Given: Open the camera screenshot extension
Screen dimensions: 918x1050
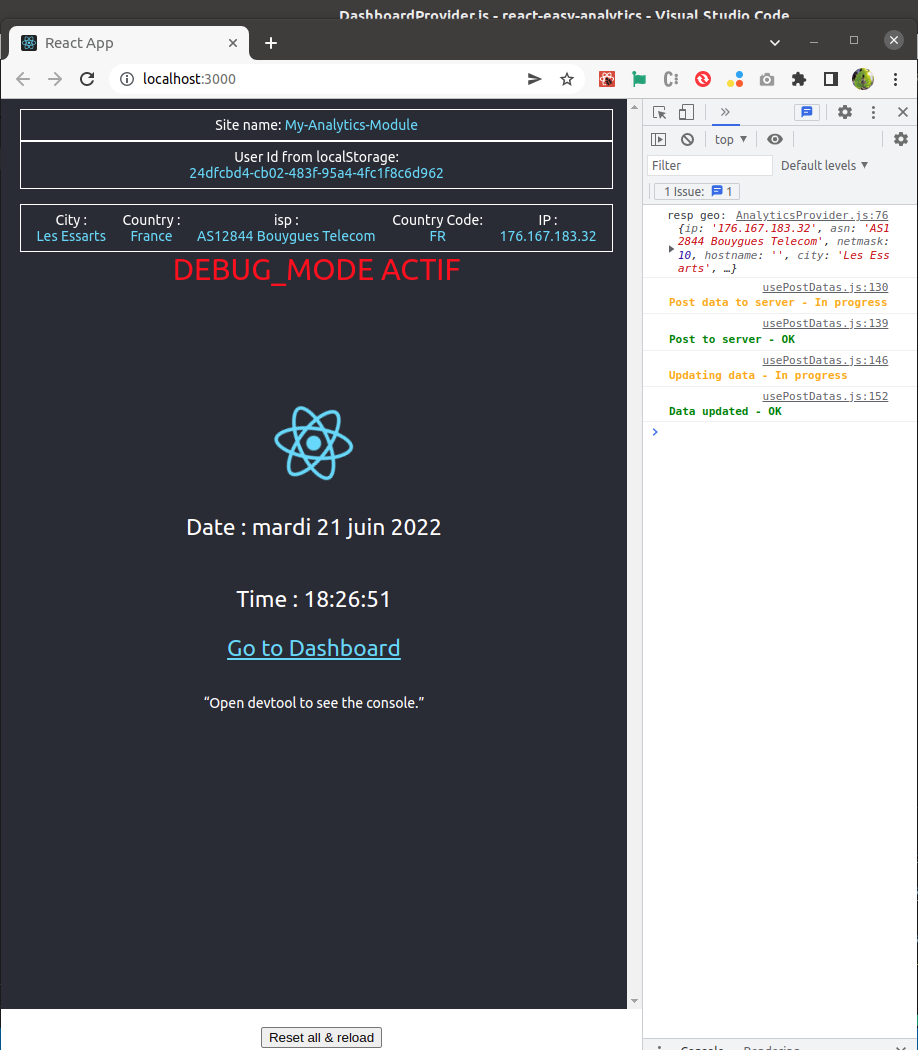Looking at the screenshot, I should click(x=767, y=80).
